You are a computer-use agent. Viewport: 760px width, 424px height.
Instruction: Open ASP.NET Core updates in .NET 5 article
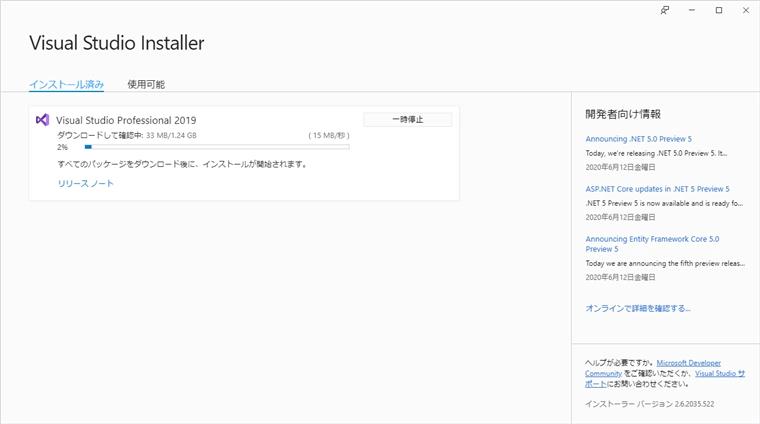click(x=657, y=189)
